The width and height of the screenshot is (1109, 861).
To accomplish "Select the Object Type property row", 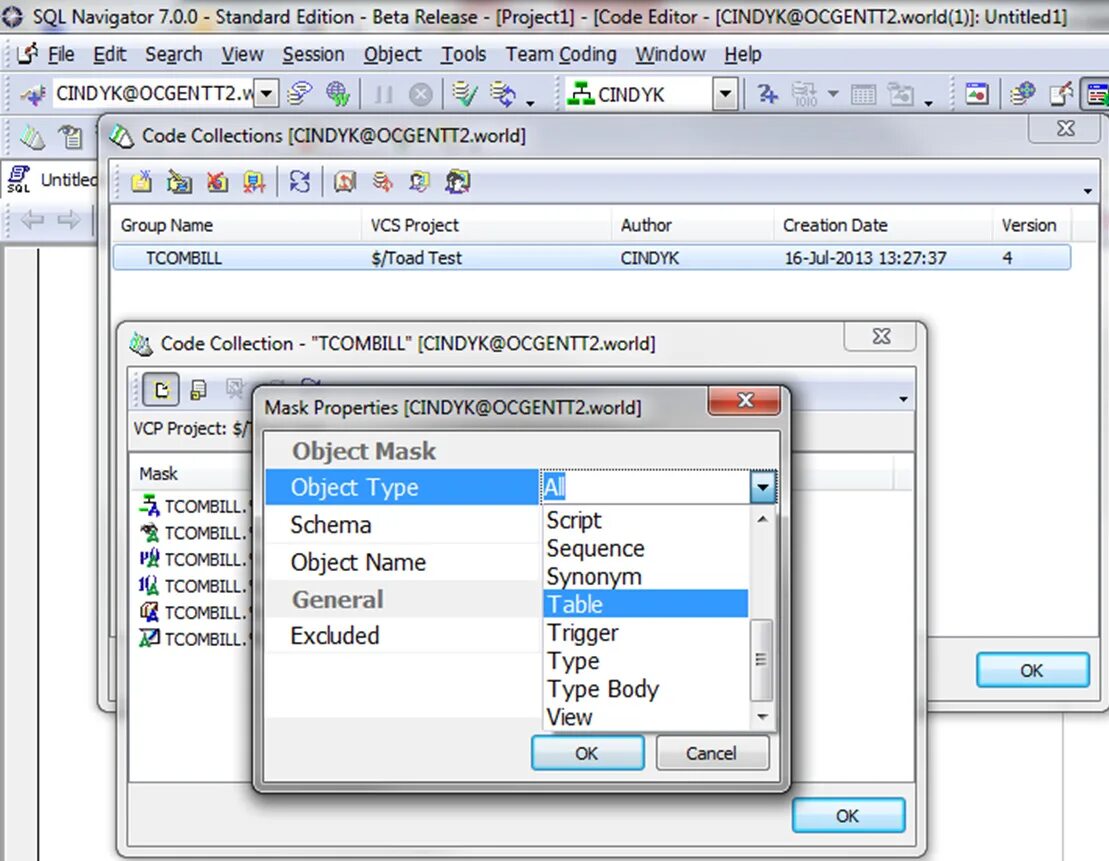I will coord(402,487).
